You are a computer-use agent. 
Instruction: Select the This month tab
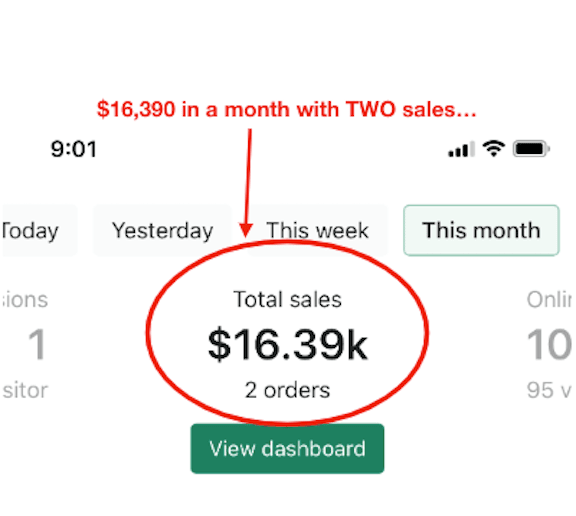click(481, 230)
